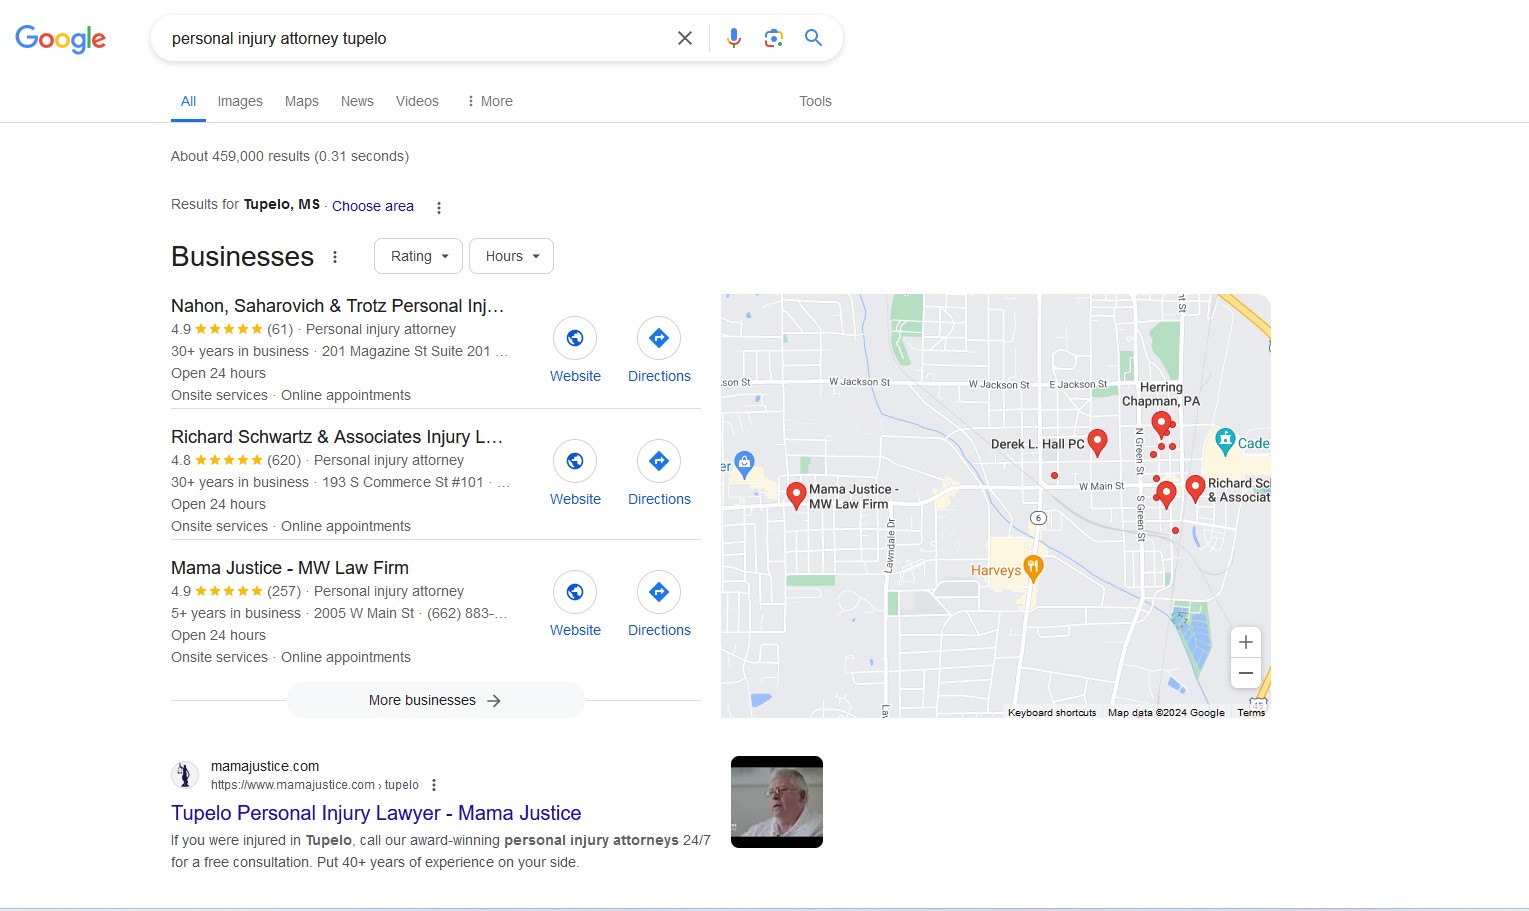Click the magnifying glass search icon
The image size is (1529, 911).
pyautogui.click(x=814, y=38)
